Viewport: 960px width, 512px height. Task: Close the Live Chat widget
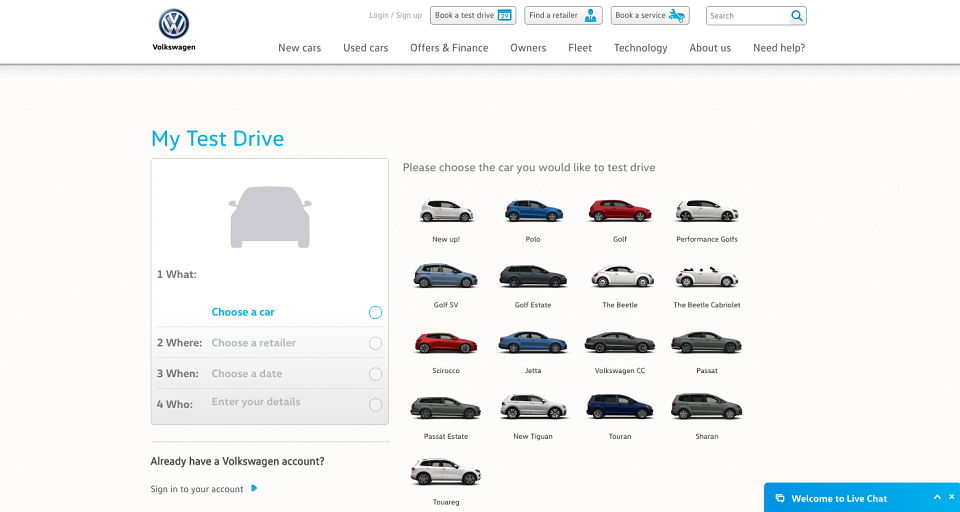[951, 497]
